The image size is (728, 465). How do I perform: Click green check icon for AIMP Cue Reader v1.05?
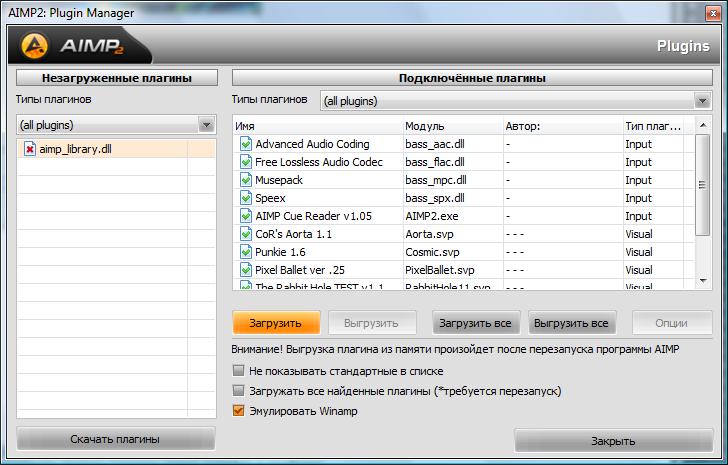tap(245, 216)
